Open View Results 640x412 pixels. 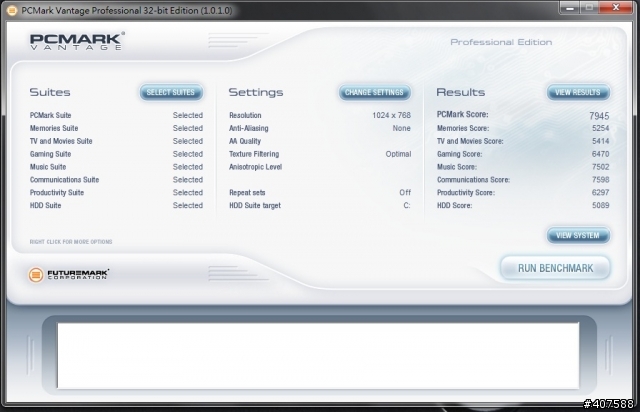tap(578, 92)
